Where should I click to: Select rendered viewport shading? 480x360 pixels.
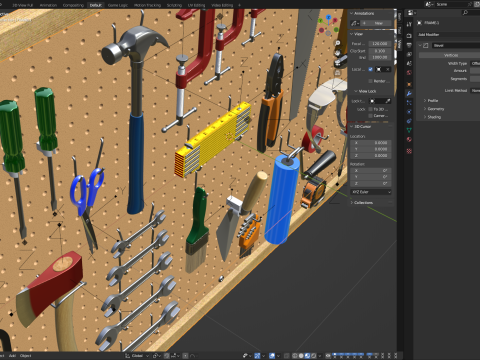click(313, 356)
